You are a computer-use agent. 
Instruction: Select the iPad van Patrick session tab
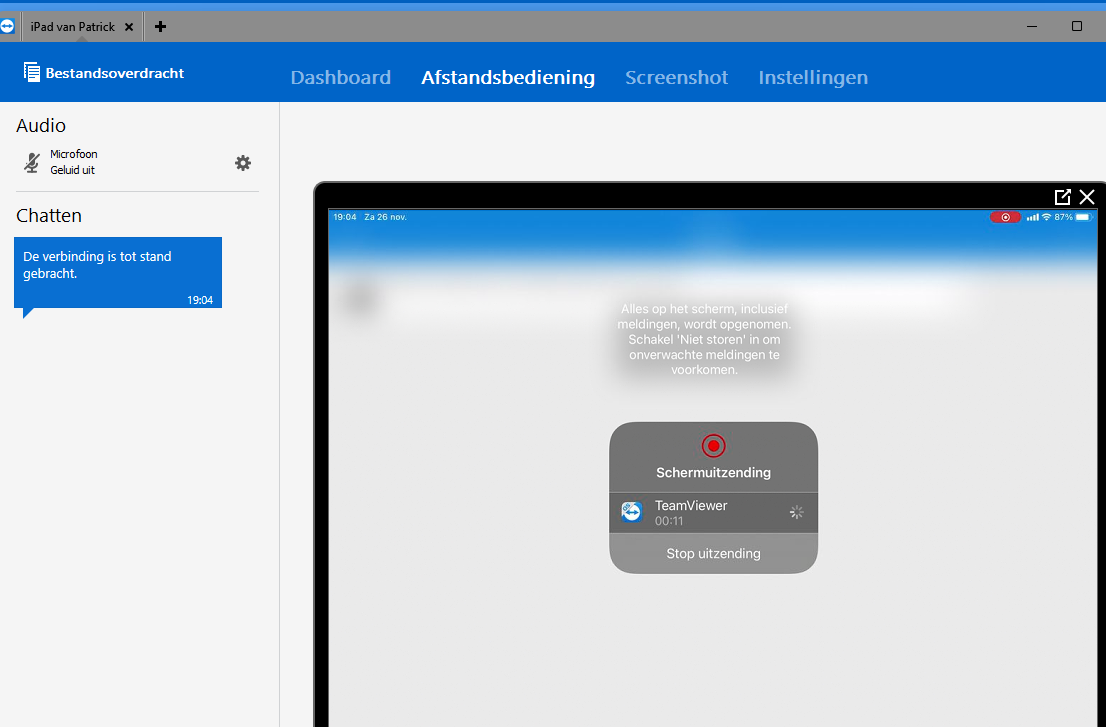pos(81,27)
